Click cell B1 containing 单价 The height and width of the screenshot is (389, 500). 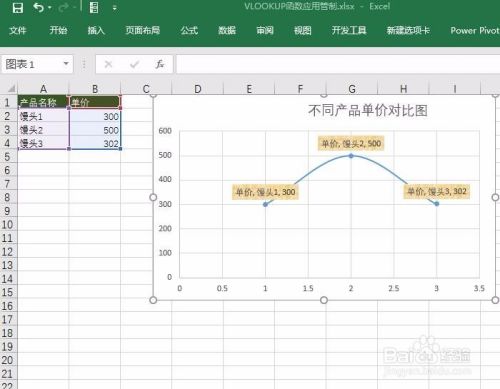pos(95,102)
